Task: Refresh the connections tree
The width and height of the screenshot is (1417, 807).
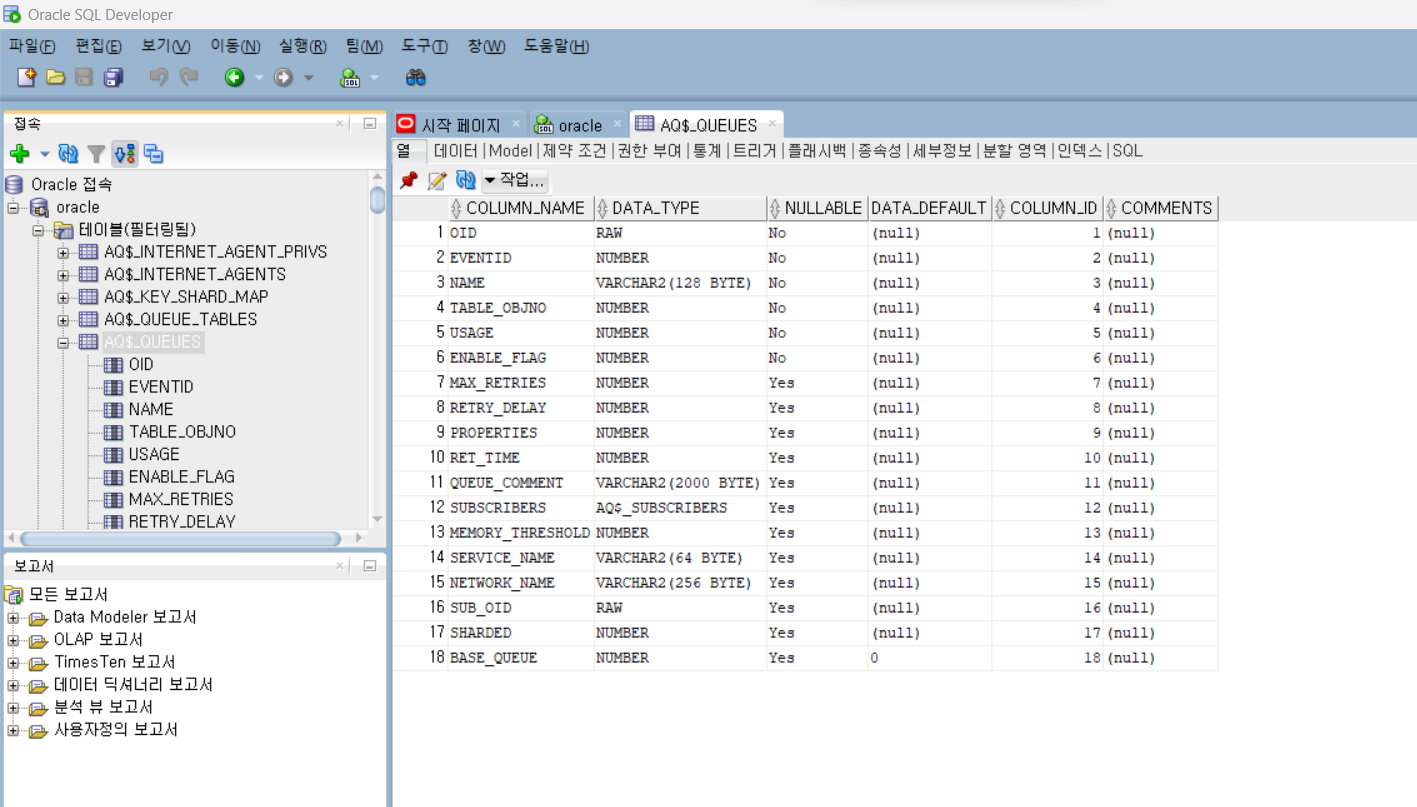Action: (68, 154)
